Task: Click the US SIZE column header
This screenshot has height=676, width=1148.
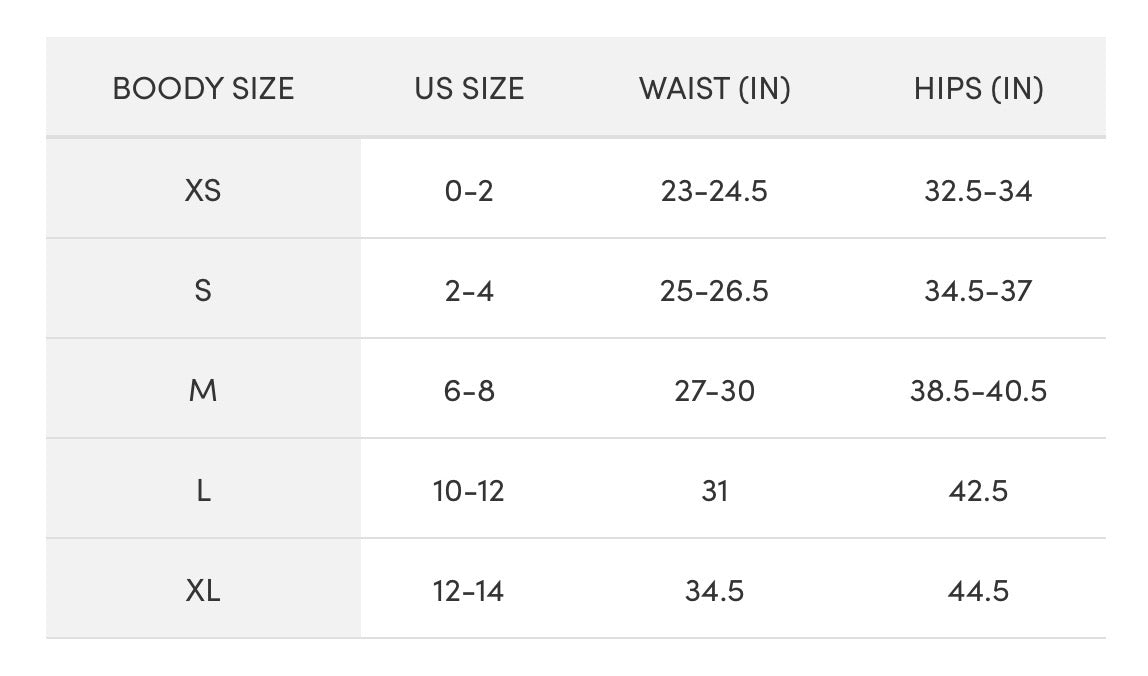Action: 469,89
